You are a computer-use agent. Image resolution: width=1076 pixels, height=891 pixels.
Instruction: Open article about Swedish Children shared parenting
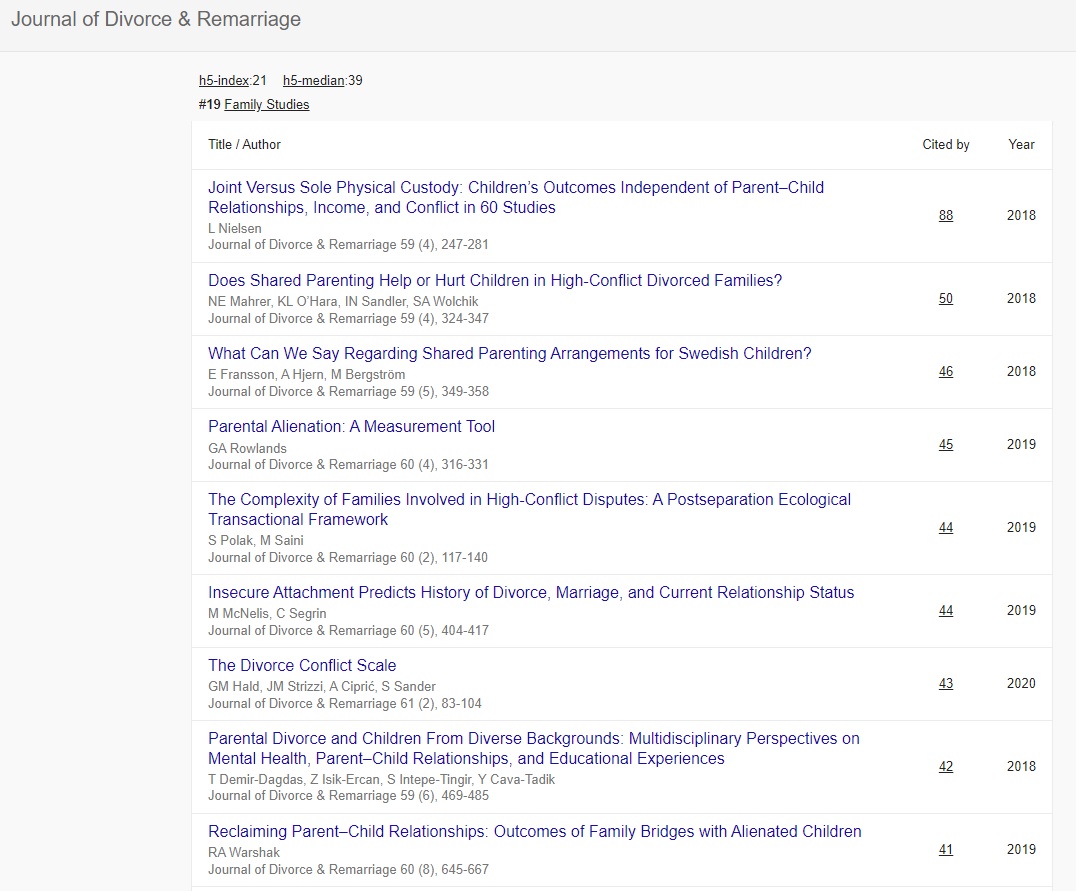pos(509,354)
